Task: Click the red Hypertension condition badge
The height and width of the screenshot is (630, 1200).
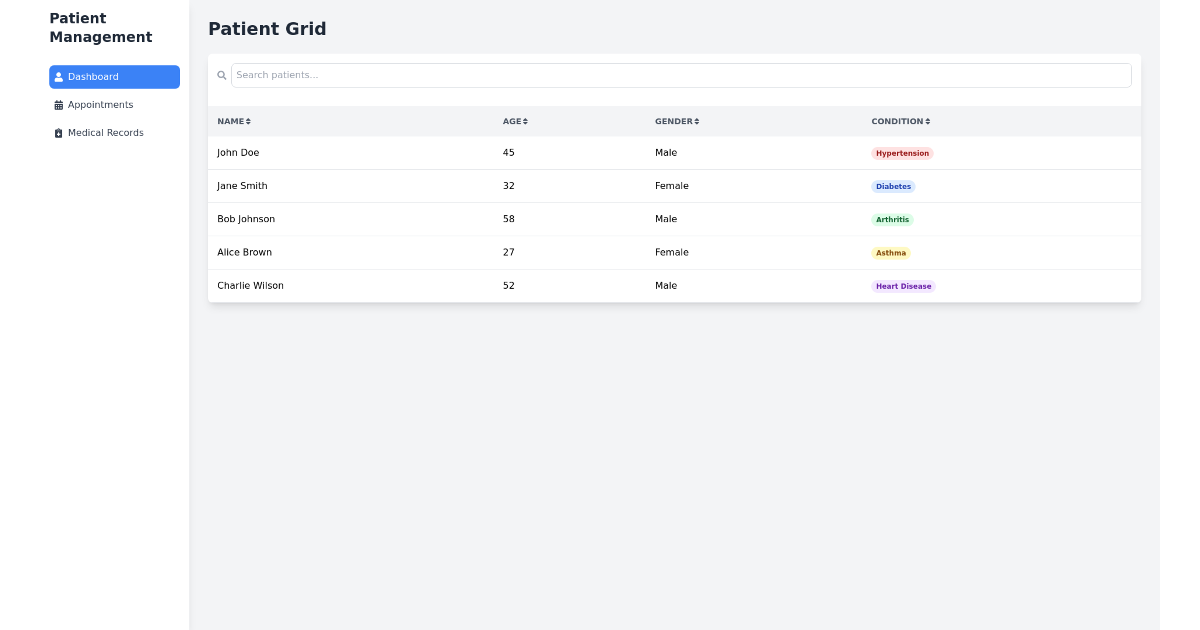Action: coord(903,153)
